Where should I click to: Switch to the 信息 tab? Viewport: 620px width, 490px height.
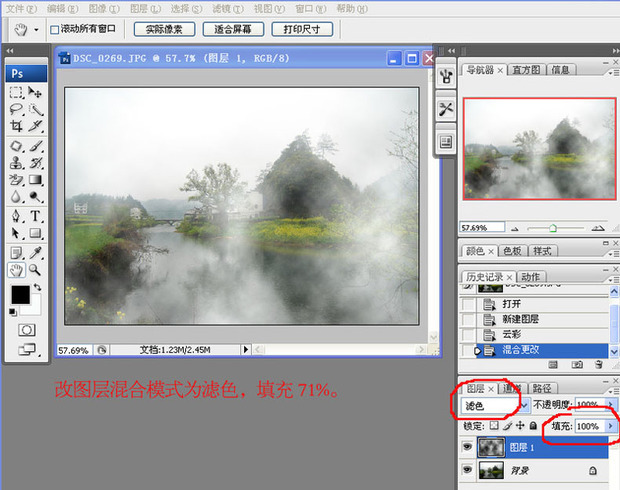click(561, 70)
